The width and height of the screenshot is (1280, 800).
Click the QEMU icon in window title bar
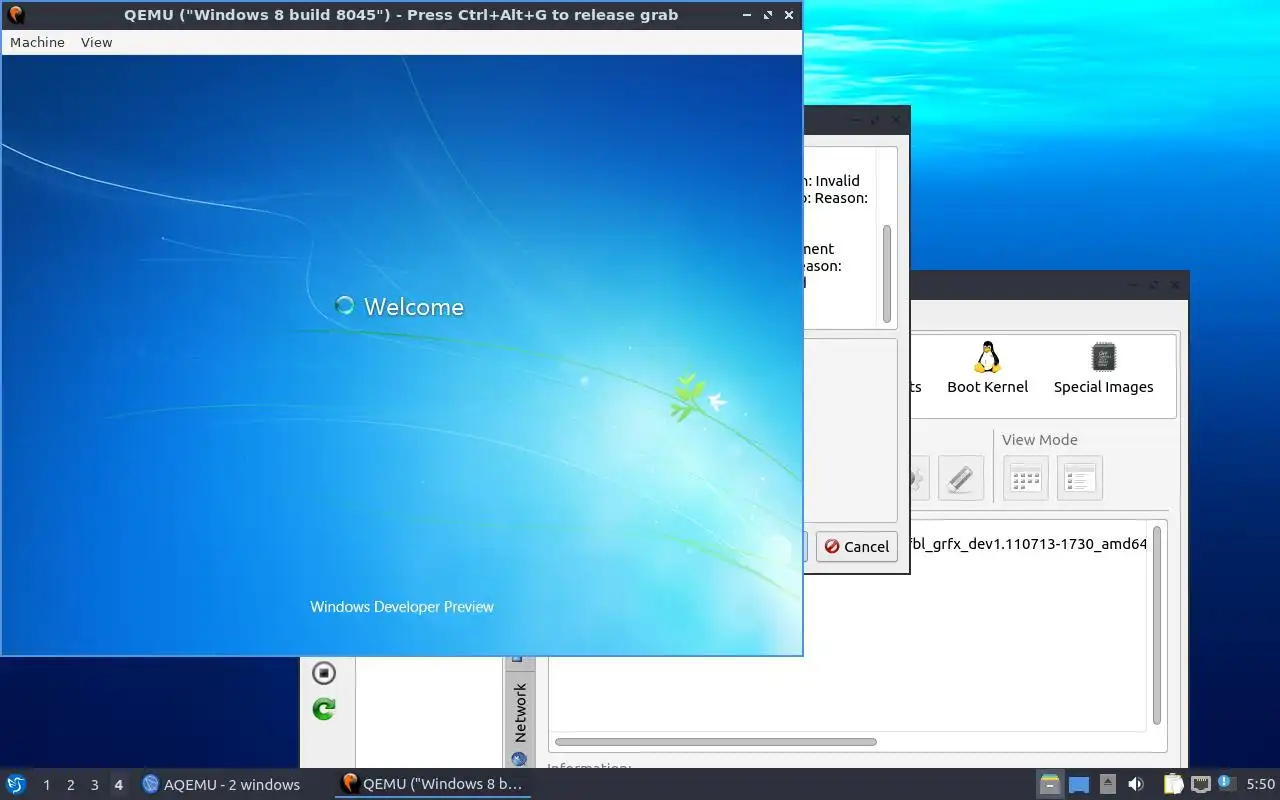pyautogui.click(x=15, y=15)
